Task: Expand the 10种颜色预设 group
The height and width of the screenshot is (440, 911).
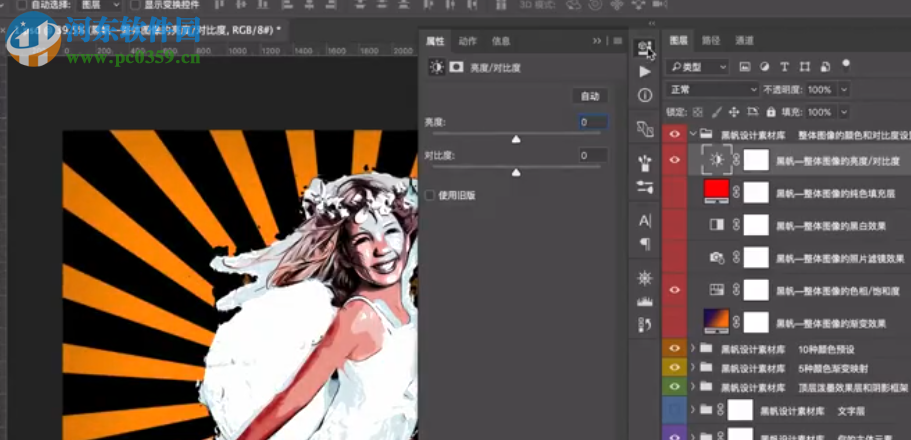Action: (x=693, y=349)
